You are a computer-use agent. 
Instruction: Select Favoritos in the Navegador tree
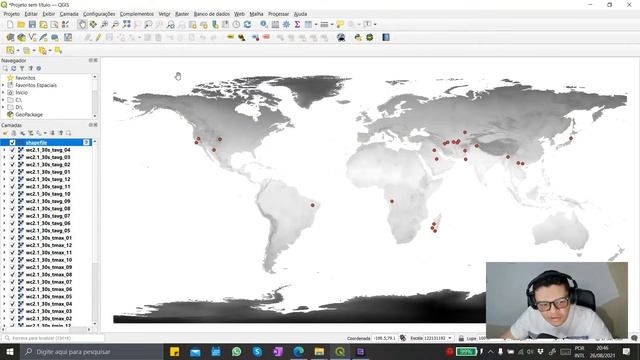(25, 78)
